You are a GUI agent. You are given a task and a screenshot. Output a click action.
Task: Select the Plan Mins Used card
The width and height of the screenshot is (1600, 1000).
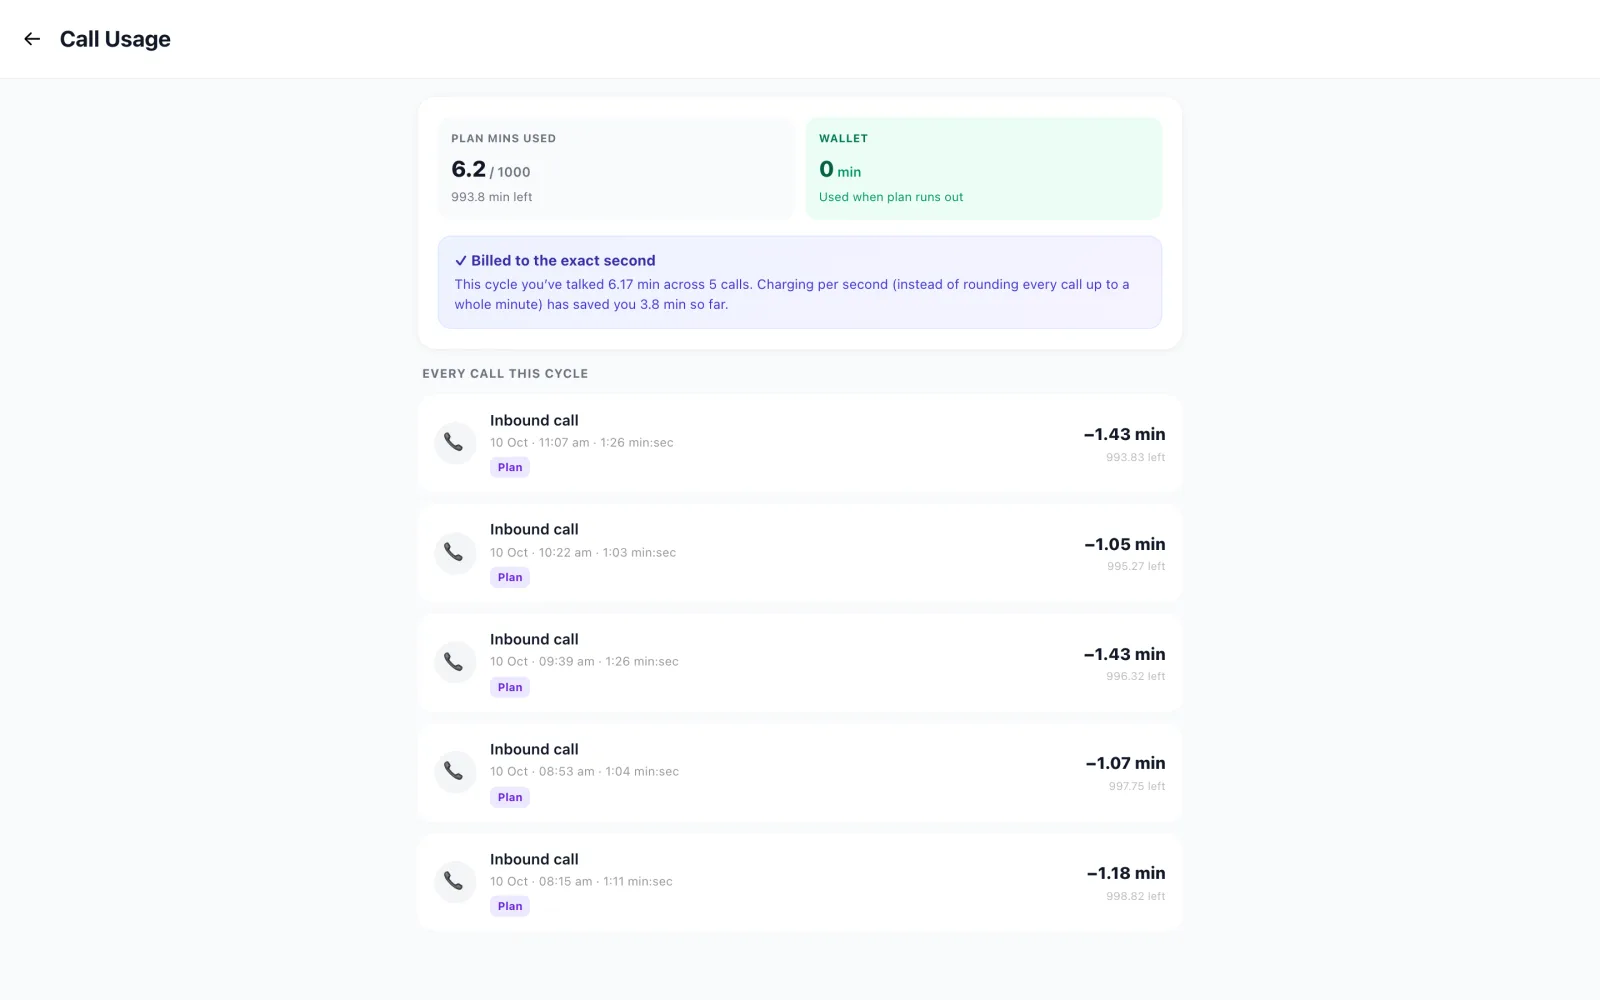616,168
